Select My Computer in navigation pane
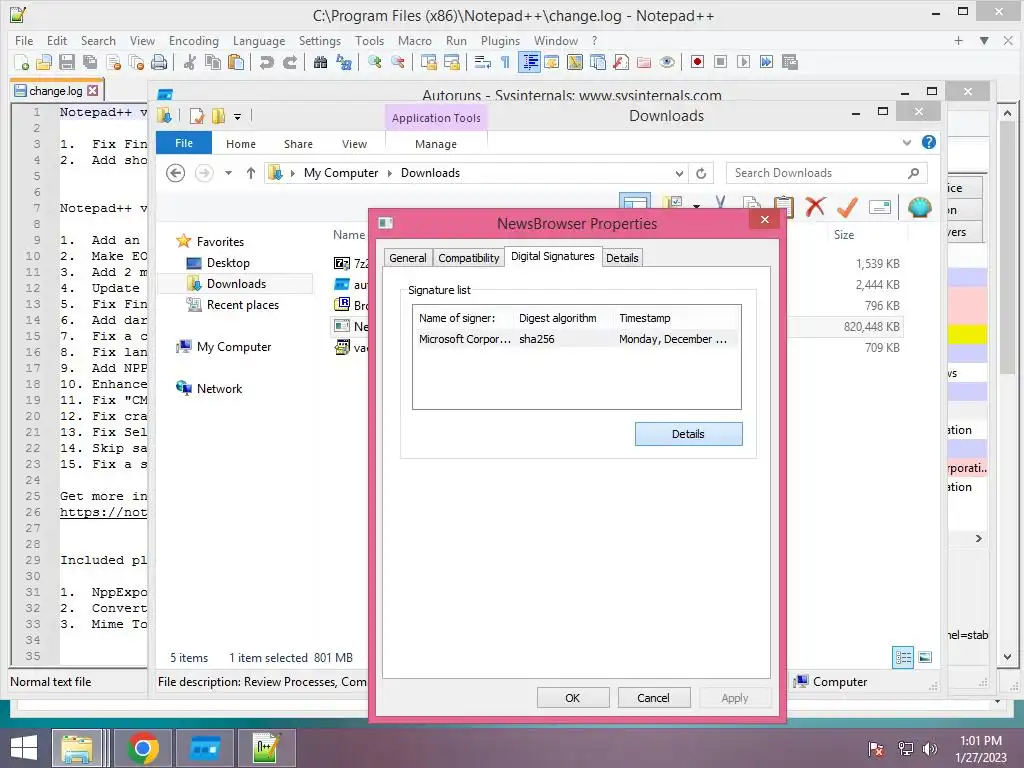This screenshot has width=1024, height=768. pyautogui.click(x=234, y=347)
